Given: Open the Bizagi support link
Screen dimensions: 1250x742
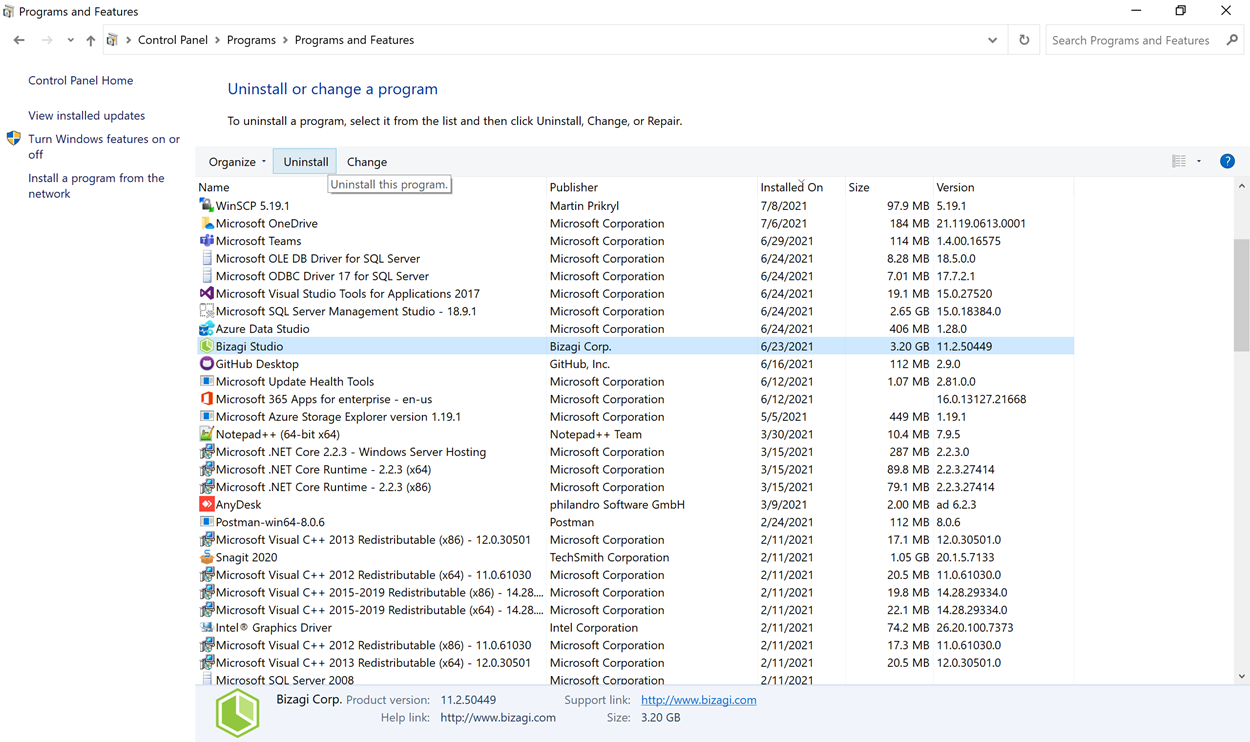Looking at the screenshot, I should click(x=698, y=700).
